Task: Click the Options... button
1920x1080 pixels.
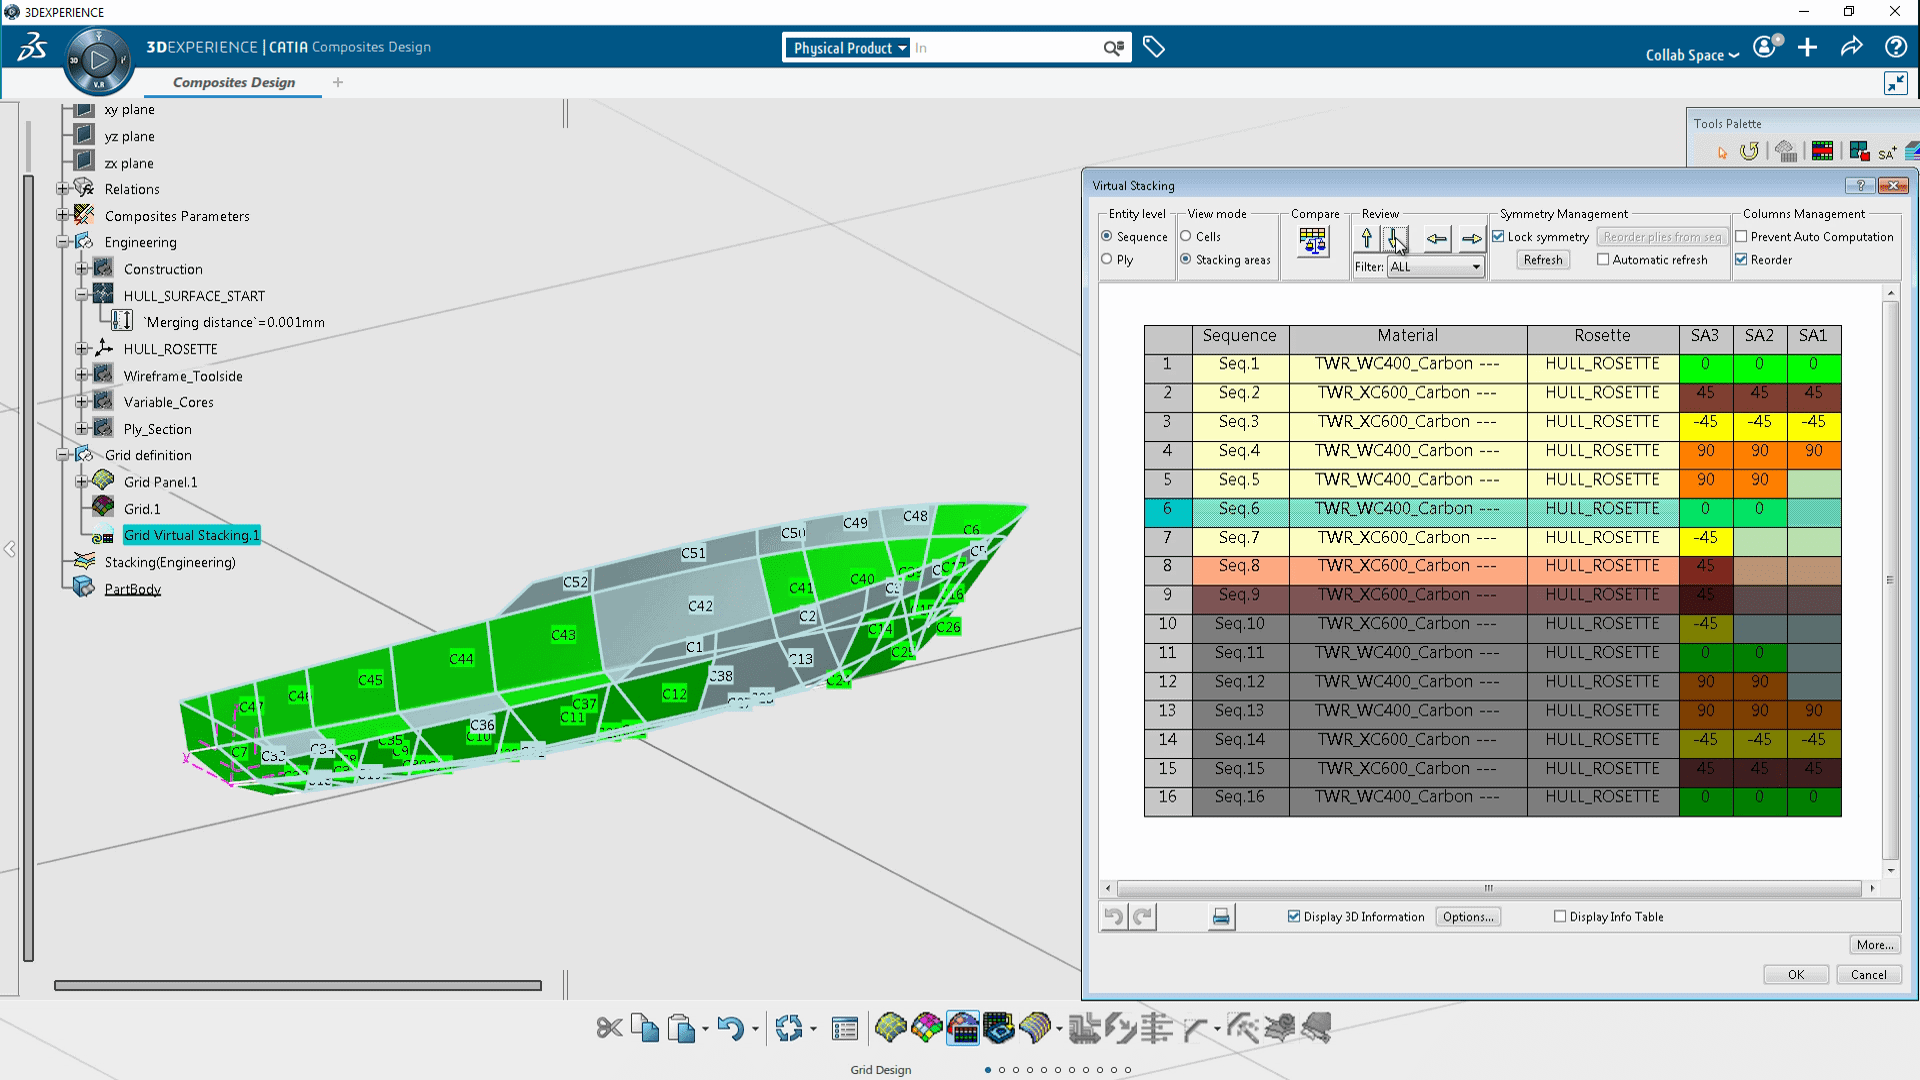Action: [x=1467, y=916]
